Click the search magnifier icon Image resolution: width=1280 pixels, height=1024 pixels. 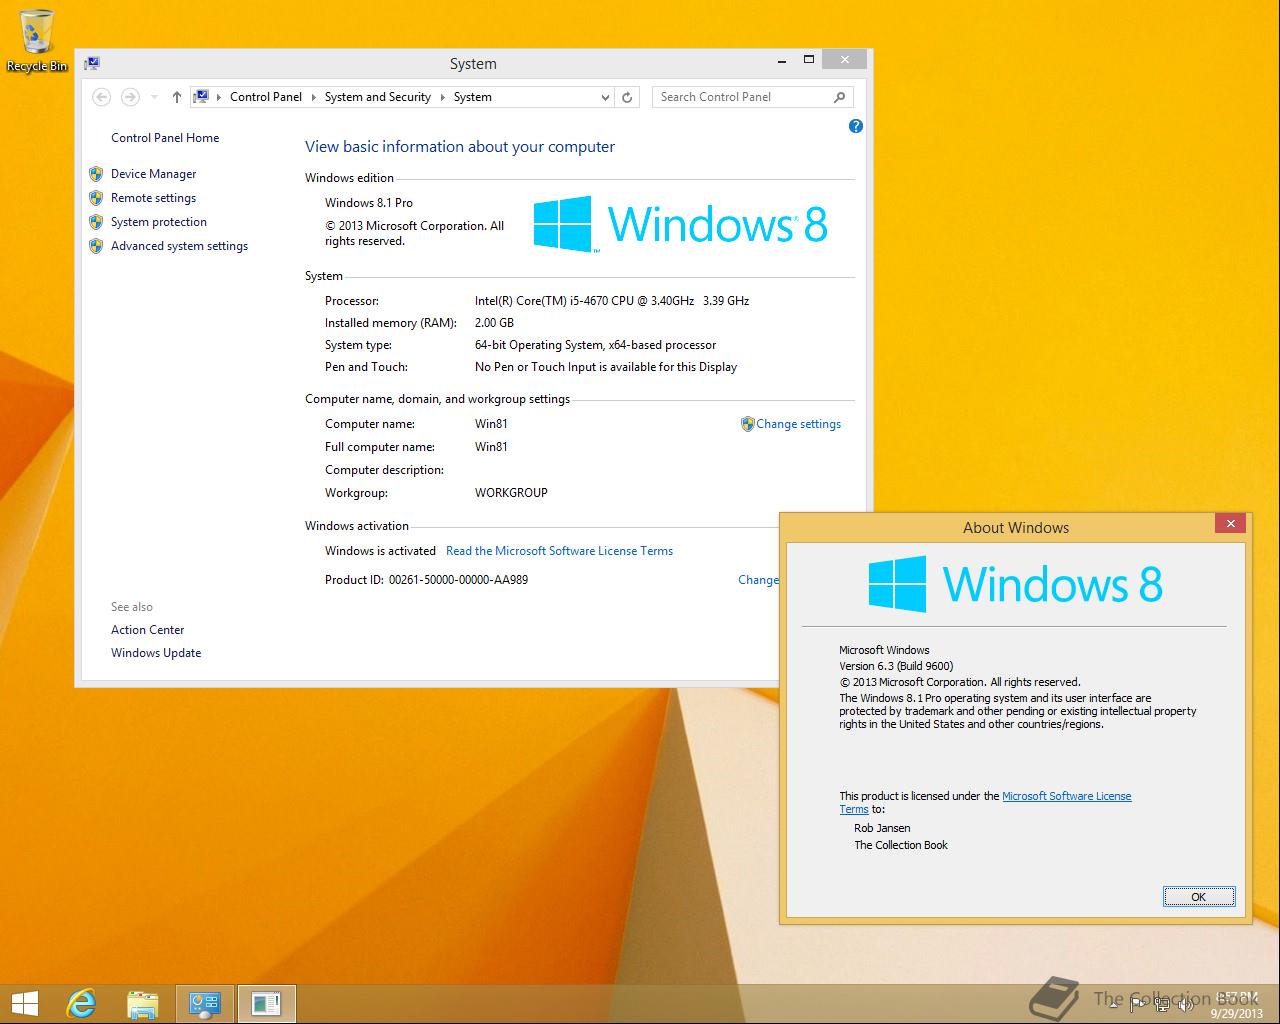[839, 97]
